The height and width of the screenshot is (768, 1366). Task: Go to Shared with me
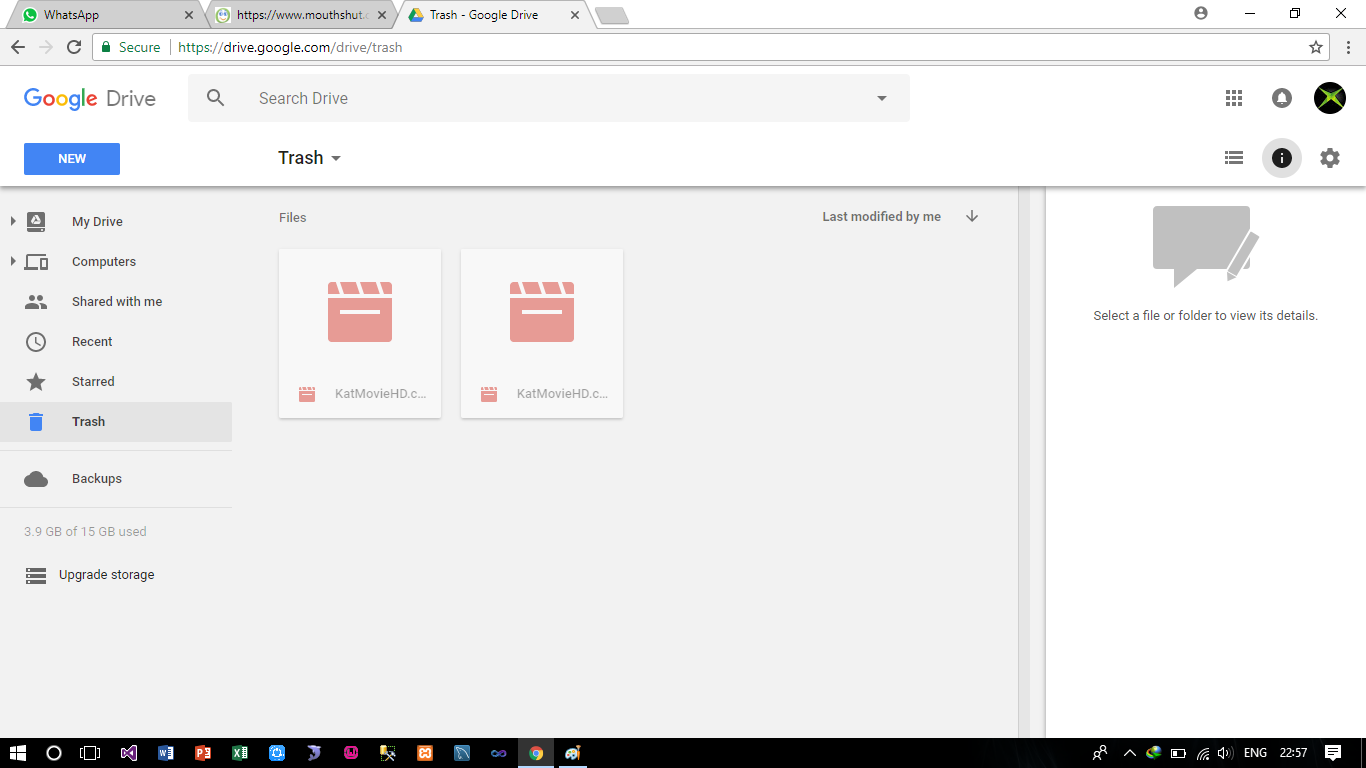116,302
